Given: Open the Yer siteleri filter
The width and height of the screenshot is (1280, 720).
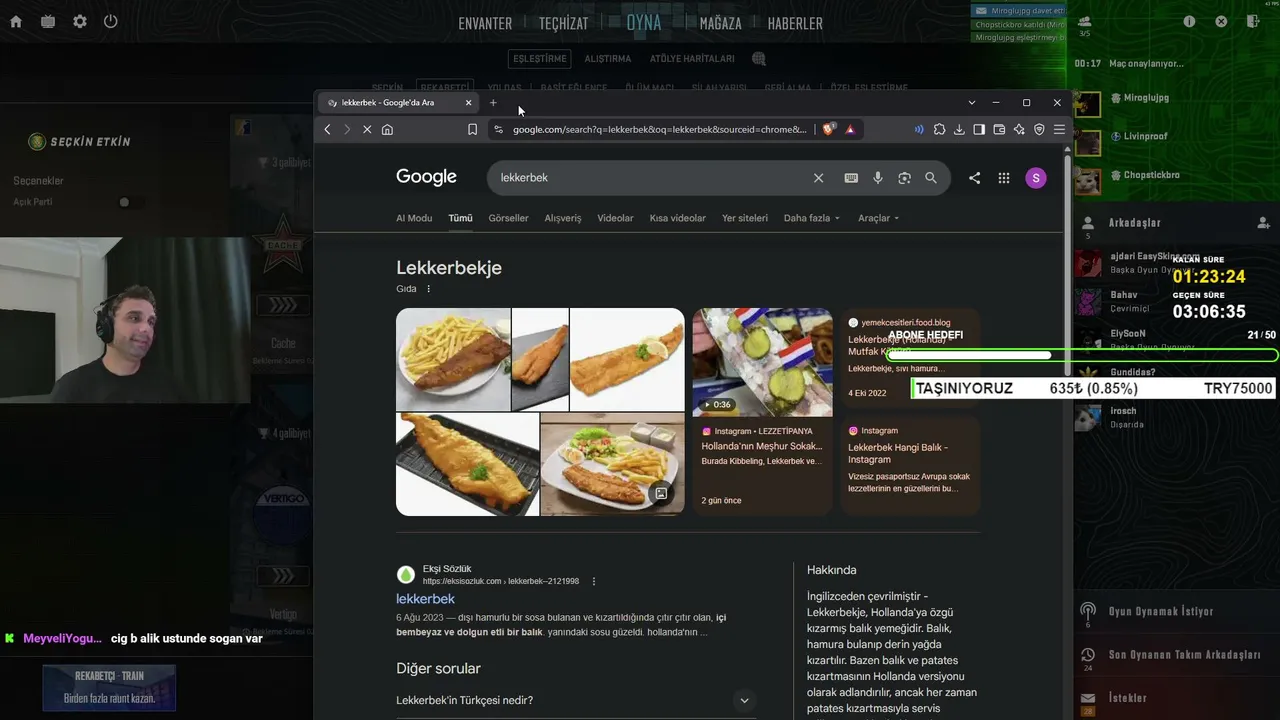Looking at the screenshot, I should pos(745,218).
